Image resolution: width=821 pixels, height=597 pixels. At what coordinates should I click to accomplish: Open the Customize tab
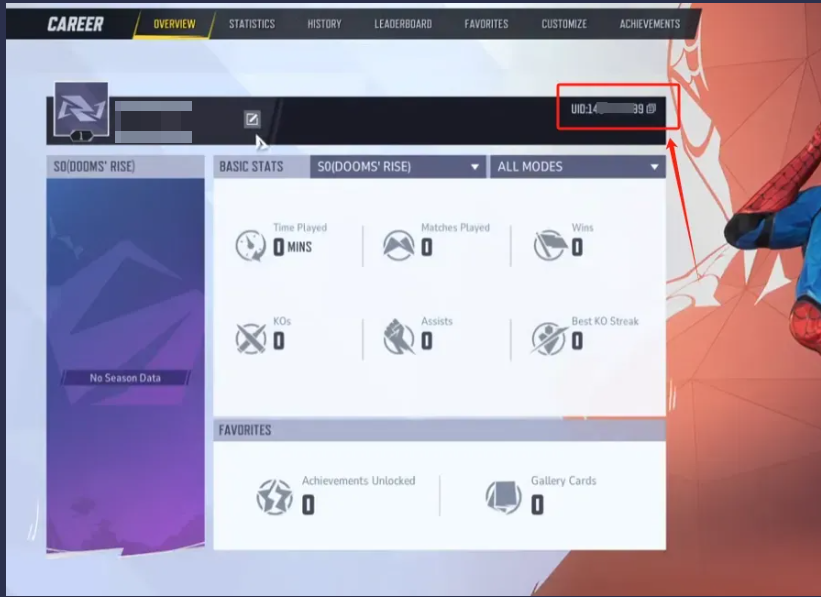click(564, 24)
